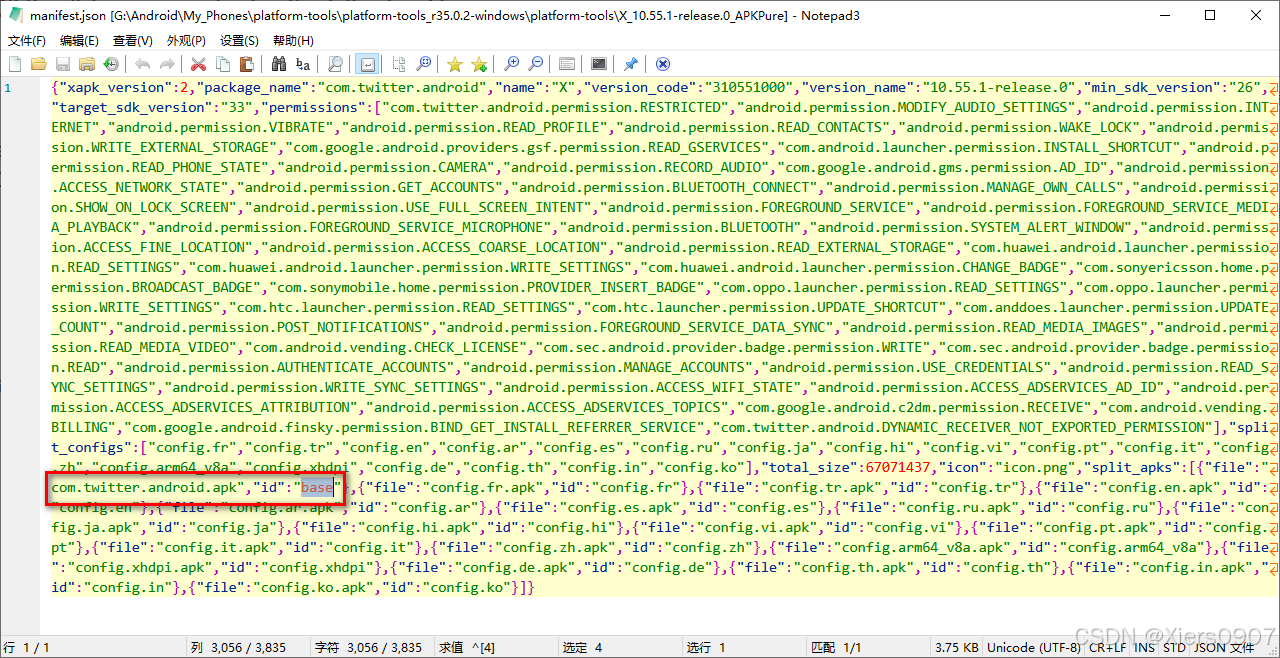Click the 选定 4 selection count
Screen dimensions: 1280x658
[x=583, y=647]
